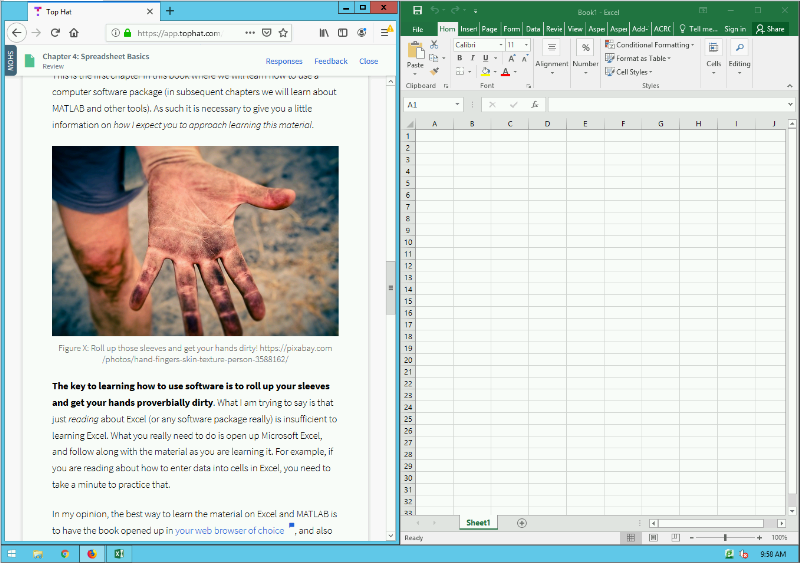Toggle Bold formatting in Excel
Screen dimensions: 800x563
[459, 58]
